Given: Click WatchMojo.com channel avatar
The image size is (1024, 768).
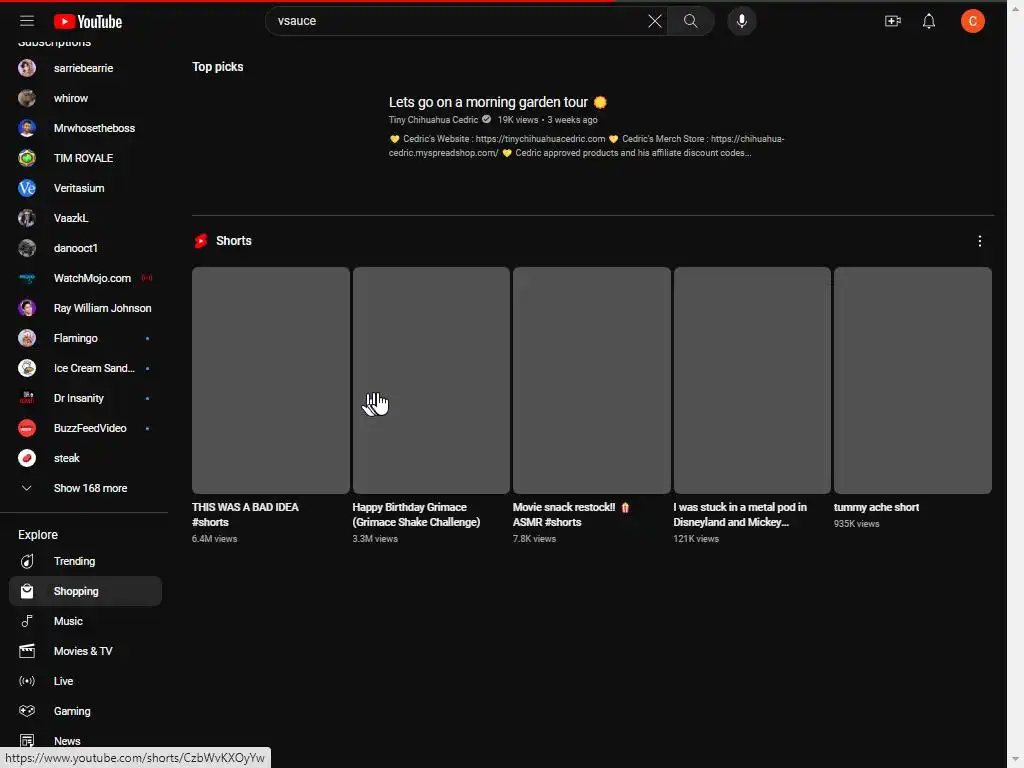Looking at the screenshot, I should [27, 278].
